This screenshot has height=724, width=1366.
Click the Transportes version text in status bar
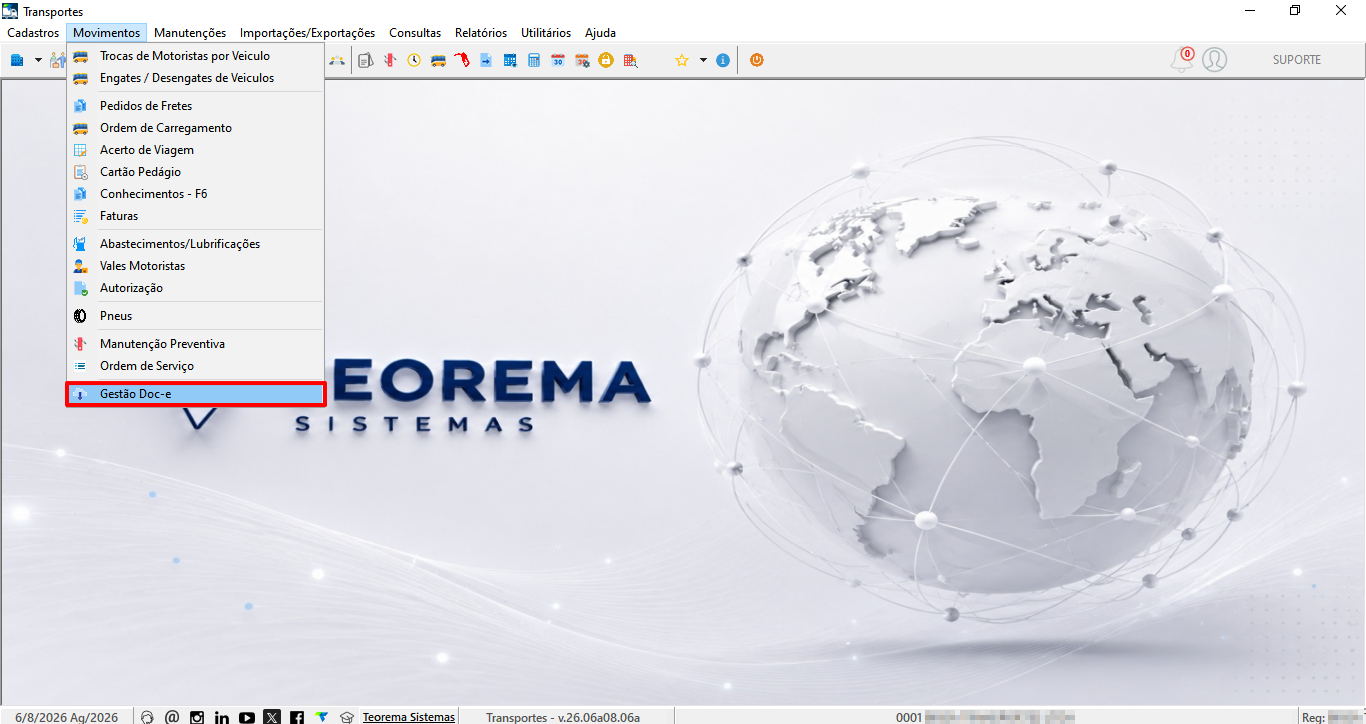pos(563,717)
